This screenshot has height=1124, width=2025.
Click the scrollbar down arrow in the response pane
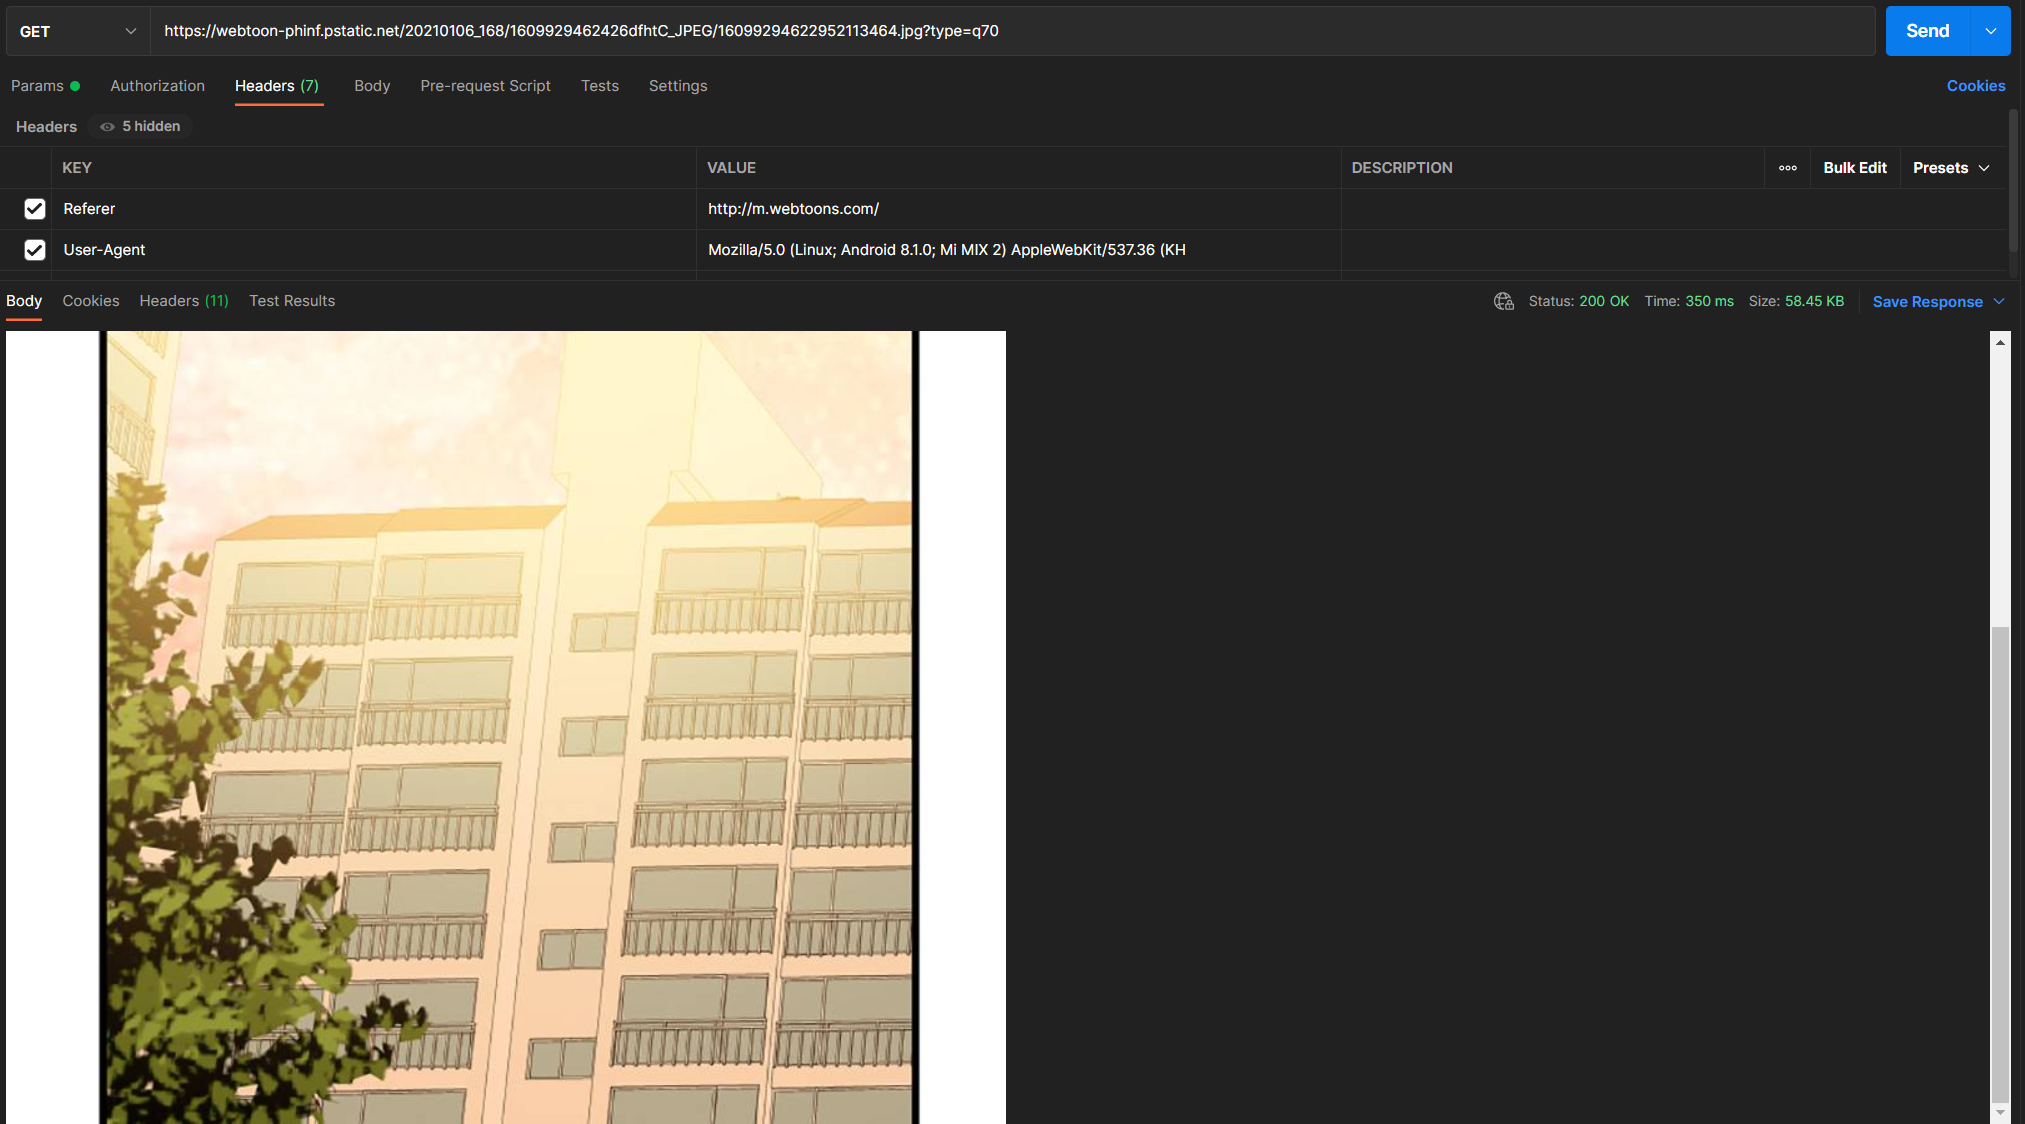(2000, 1112)
